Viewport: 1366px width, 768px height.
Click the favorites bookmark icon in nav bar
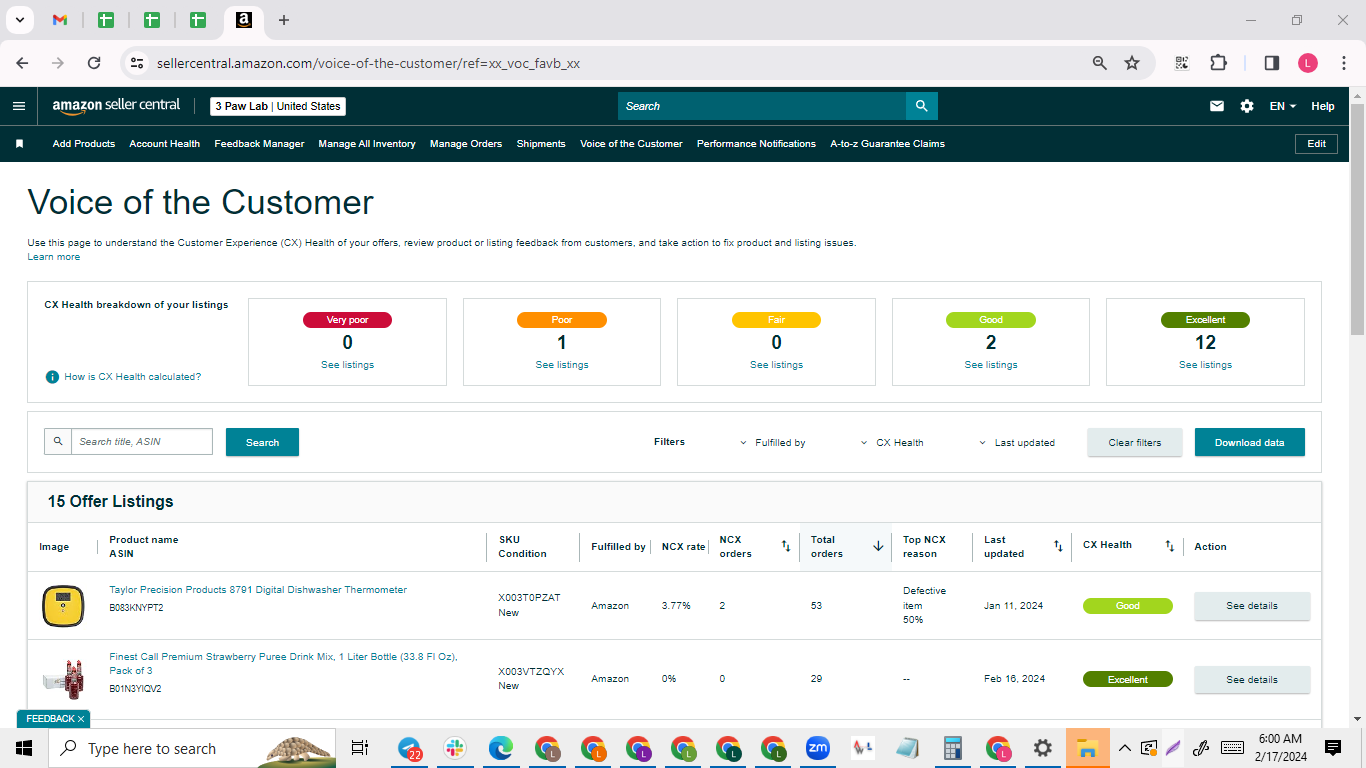click(x=19, y=144)
